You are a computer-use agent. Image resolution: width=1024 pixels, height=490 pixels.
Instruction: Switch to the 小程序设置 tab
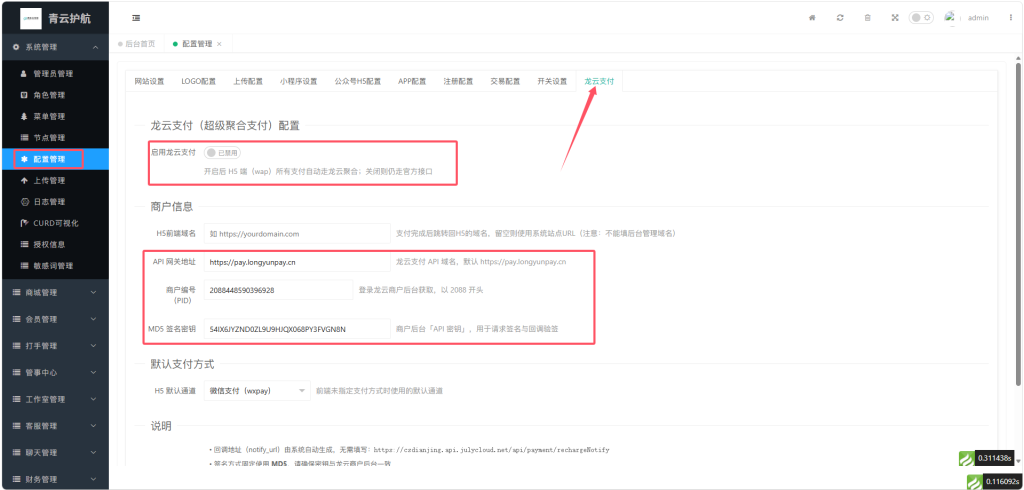[298, 82]
